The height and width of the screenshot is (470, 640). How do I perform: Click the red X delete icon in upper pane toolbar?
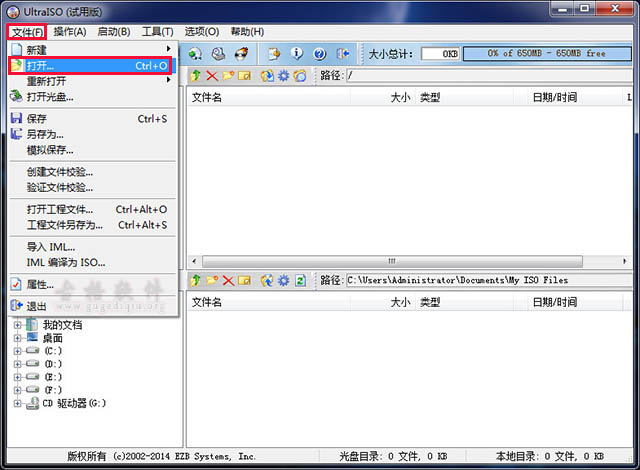[x=211, y=75]
